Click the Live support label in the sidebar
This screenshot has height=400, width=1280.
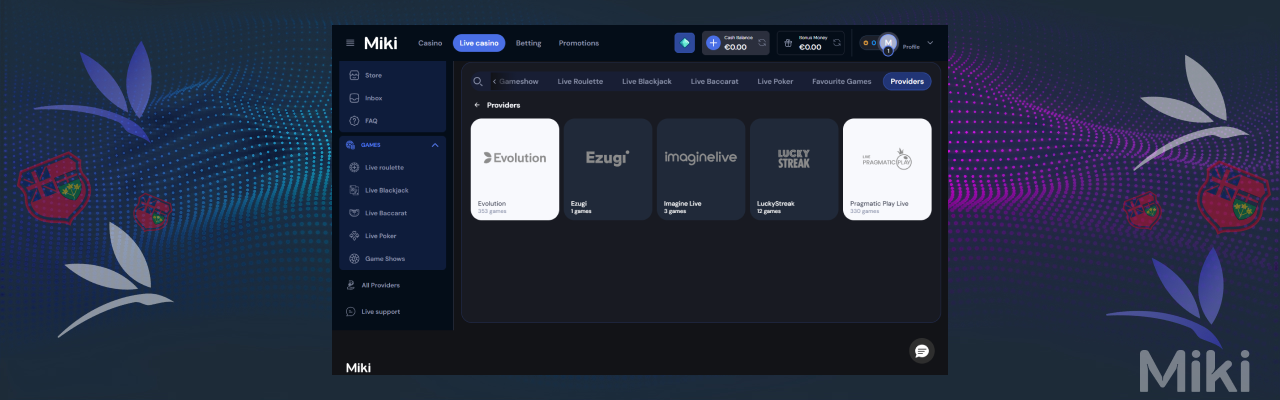click(380, 312)
